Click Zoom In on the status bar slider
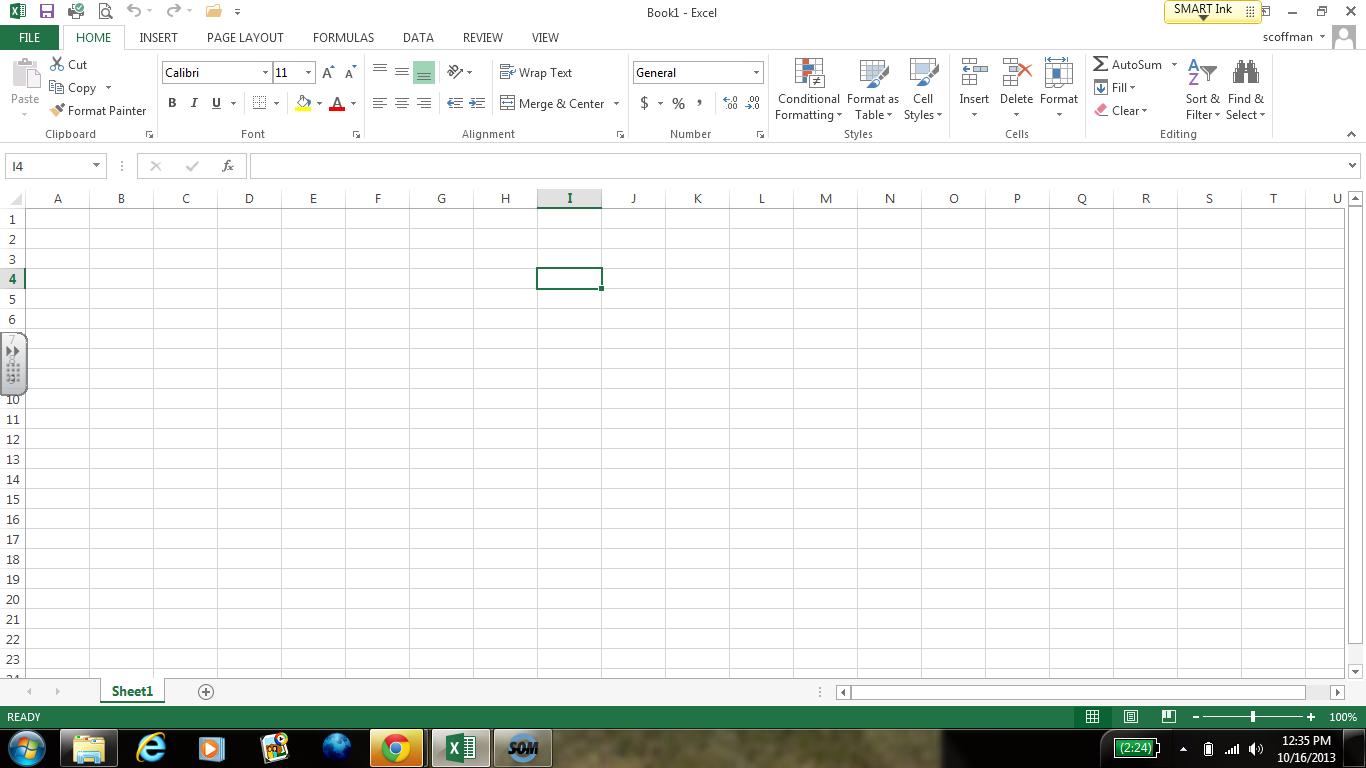This screenshot has height=768, width=1366. pyautogui.click(x=1310, y=716)
